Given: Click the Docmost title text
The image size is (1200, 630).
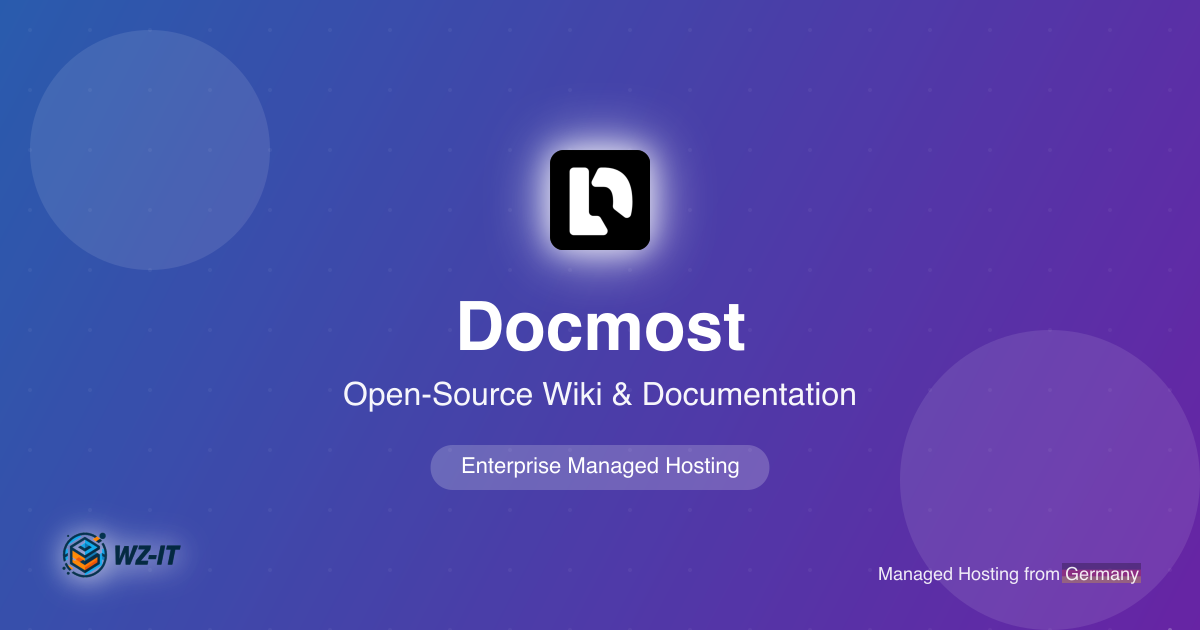Looking at the screenshot, I should click(600, 328).
